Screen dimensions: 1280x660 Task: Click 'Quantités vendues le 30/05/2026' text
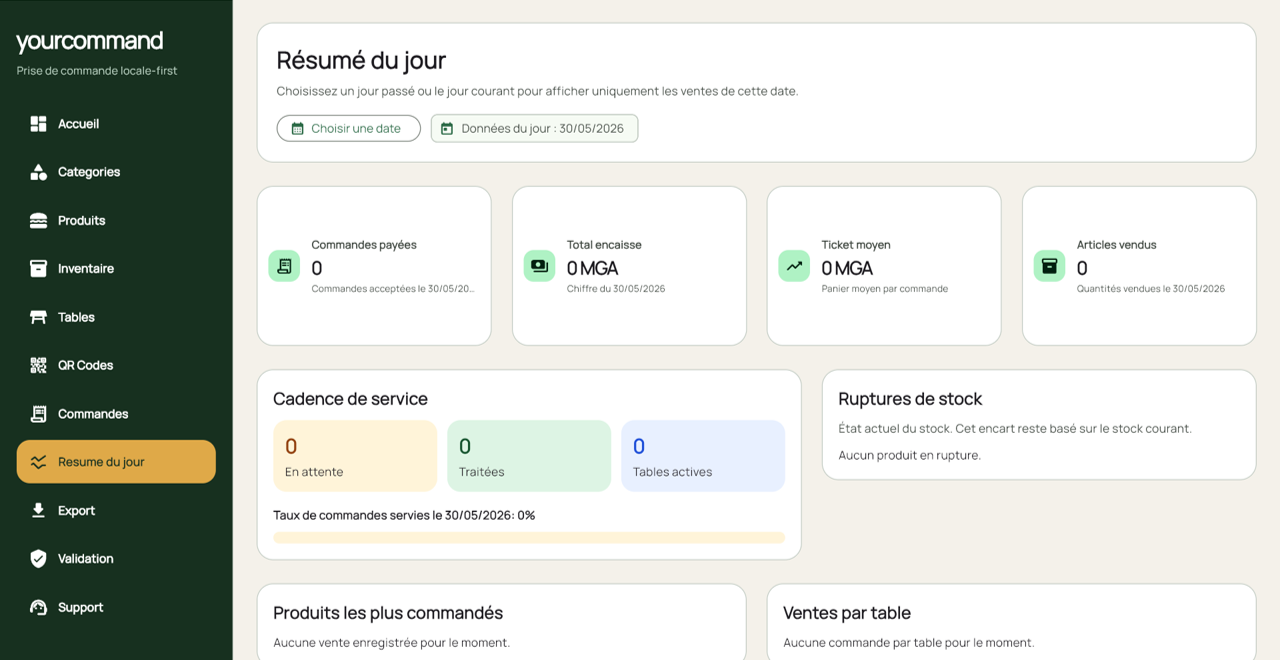click(x=1151, y=289)
